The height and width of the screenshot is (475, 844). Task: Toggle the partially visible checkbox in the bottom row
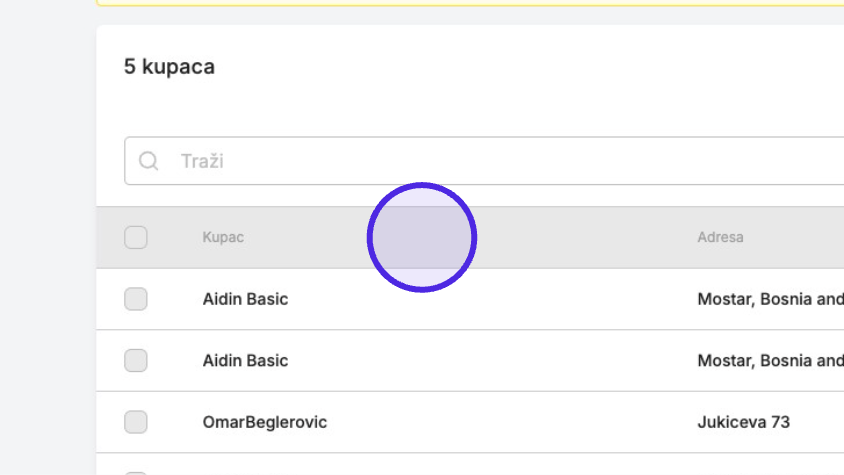pyautogui.click(x=136, y=473)
